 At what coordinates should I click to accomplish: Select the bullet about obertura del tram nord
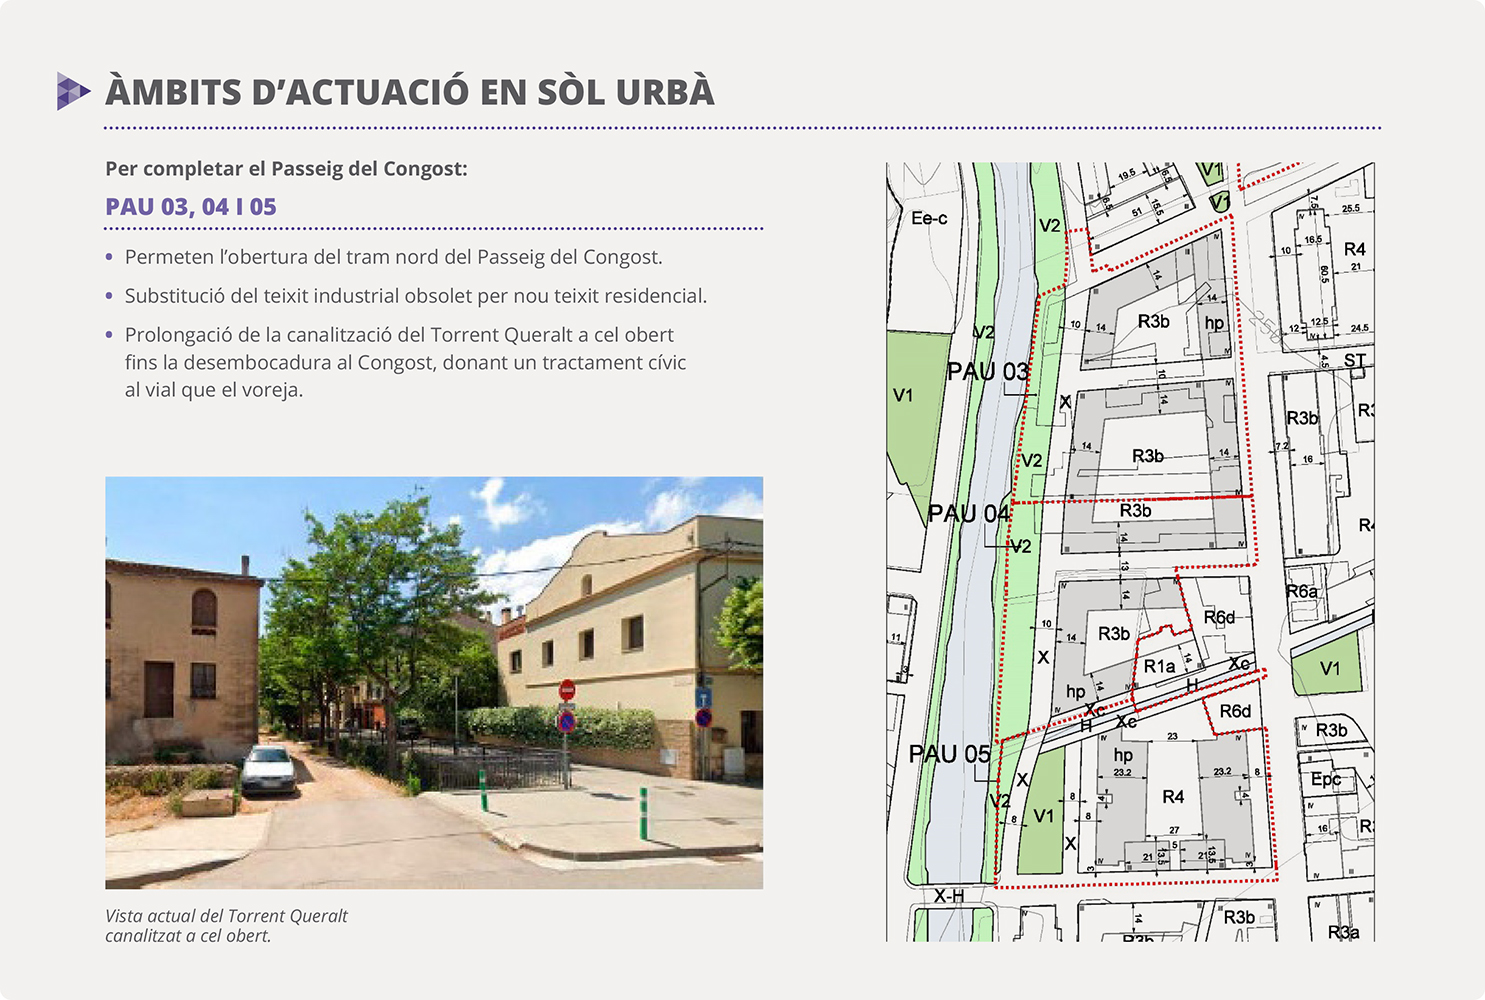[393, 257]
